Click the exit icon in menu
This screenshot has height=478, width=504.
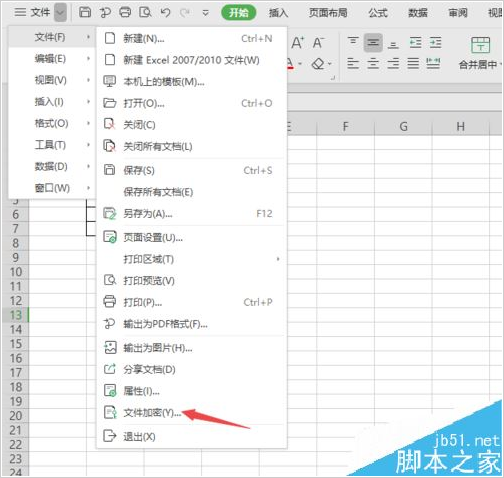(110, 436)
